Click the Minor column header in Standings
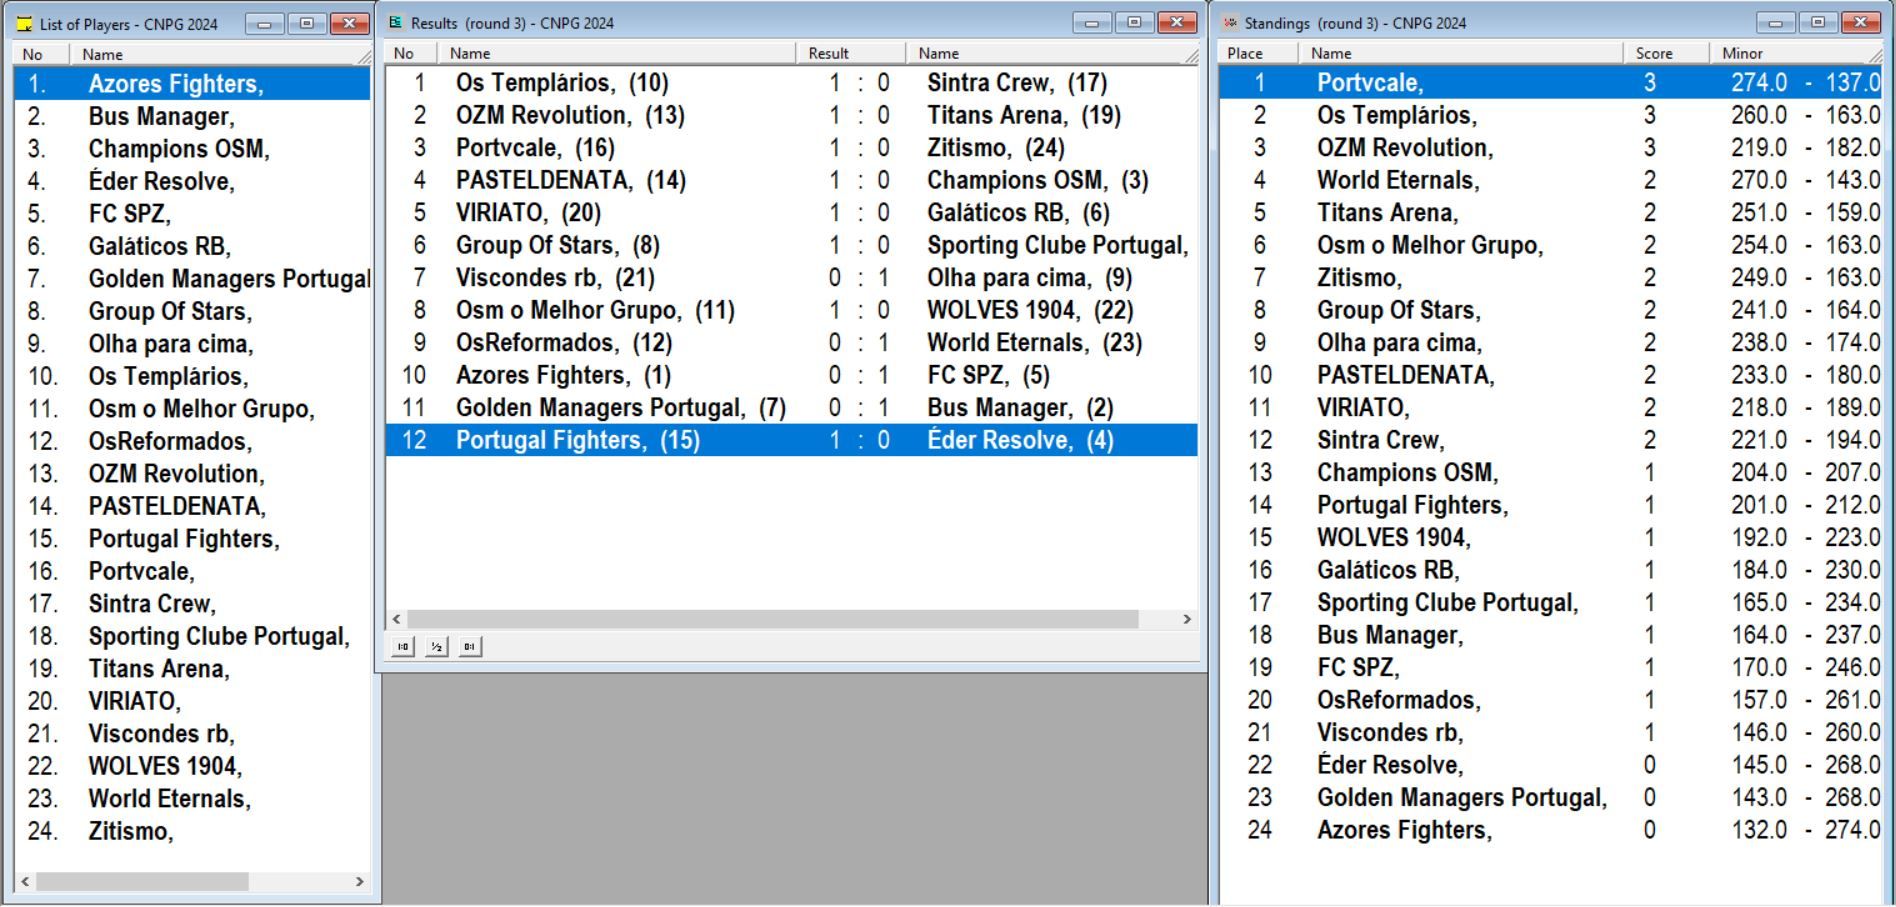This screenshot has height=907, width=1896. point(1796,53)
